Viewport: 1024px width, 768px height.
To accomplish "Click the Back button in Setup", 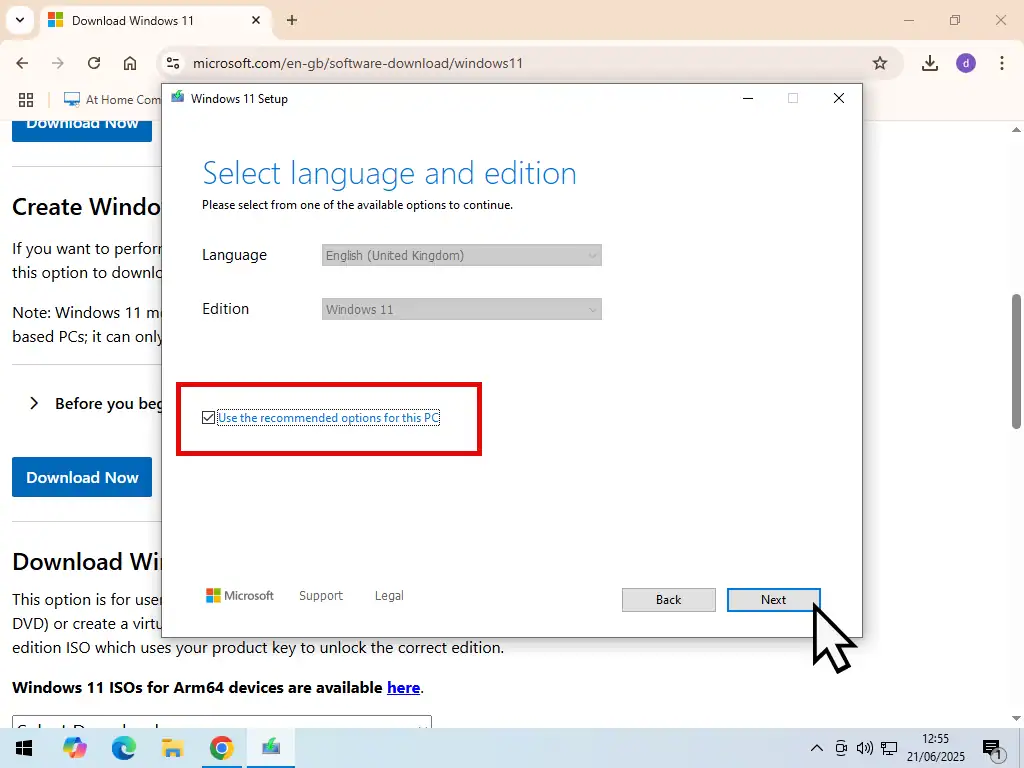I will 668,600.
